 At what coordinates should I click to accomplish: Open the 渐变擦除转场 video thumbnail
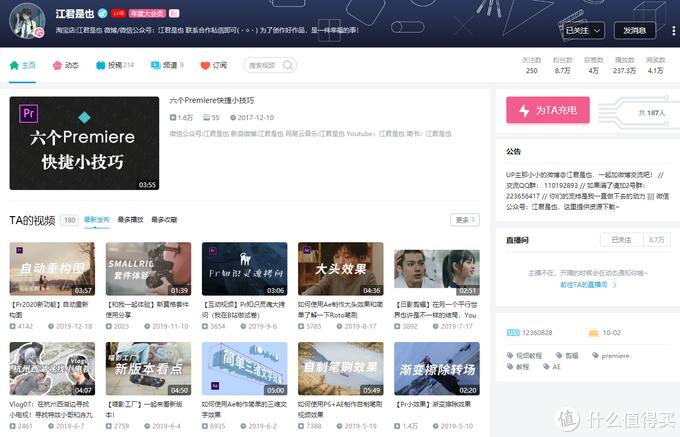pos(437,369)
